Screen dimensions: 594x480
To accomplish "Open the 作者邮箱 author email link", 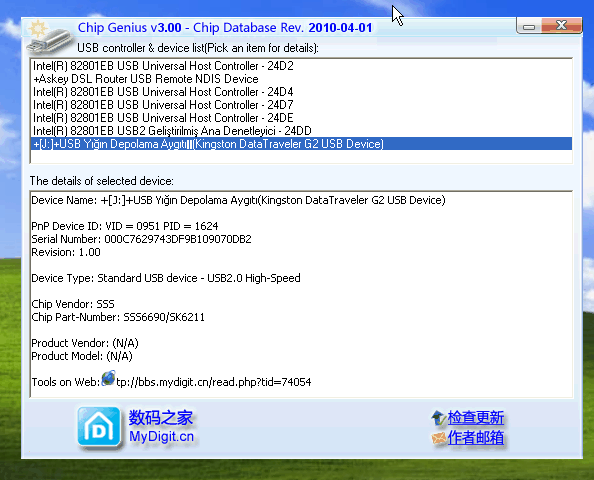I will (x=475, y=438).
